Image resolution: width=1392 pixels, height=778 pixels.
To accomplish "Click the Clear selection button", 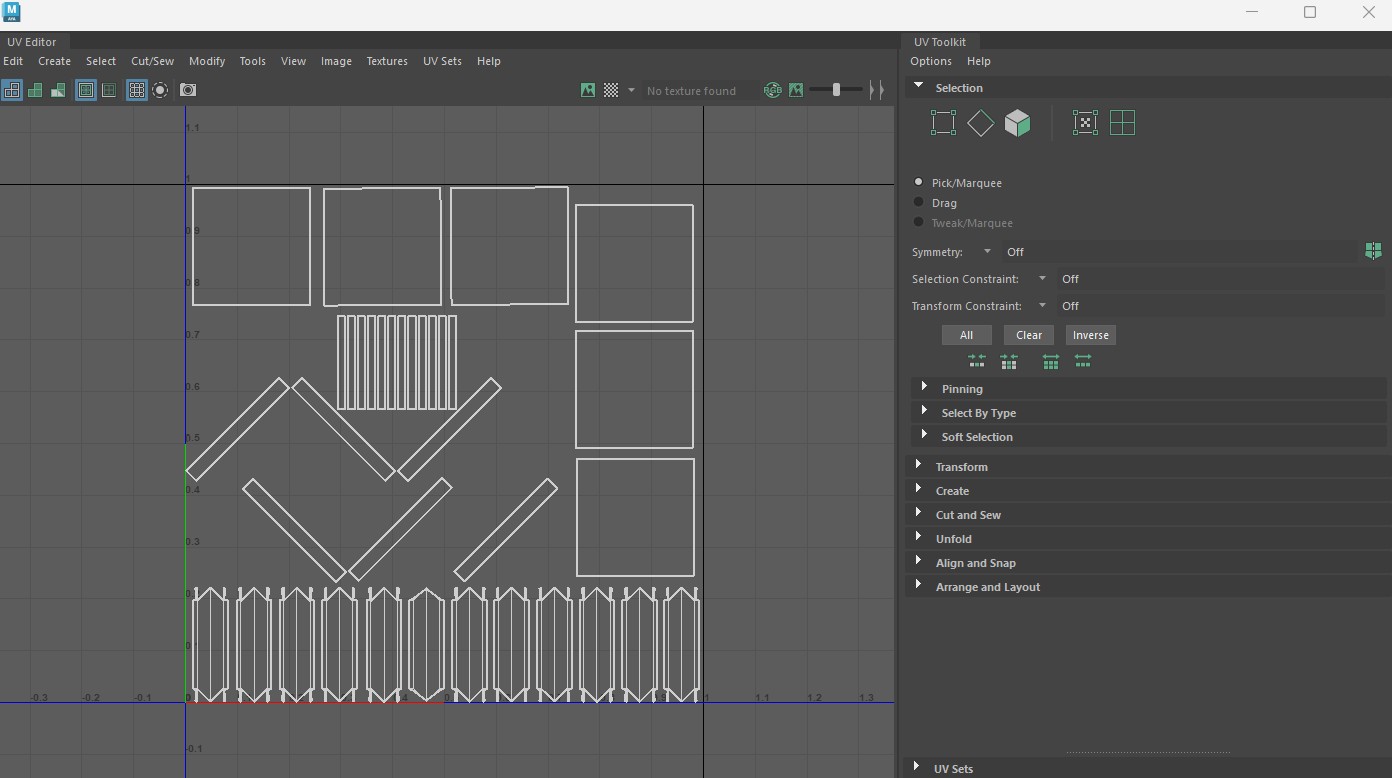I will pyautogui.click(x=1029, y=335).
